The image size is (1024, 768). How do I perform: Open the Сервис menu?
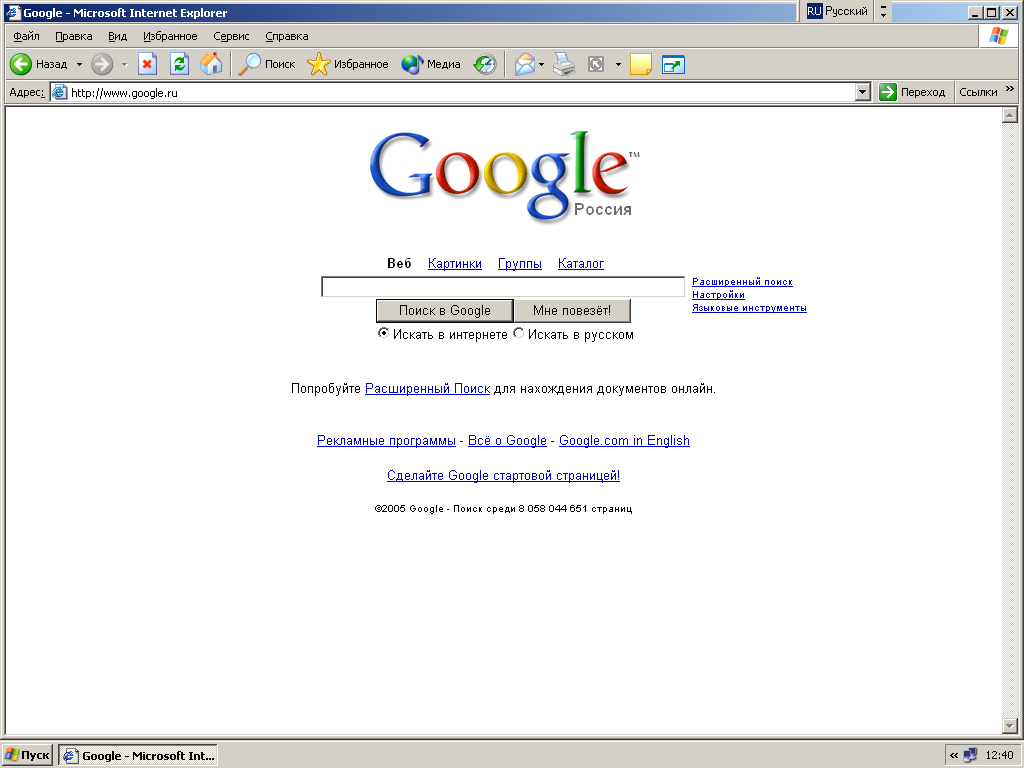point(231,37)
